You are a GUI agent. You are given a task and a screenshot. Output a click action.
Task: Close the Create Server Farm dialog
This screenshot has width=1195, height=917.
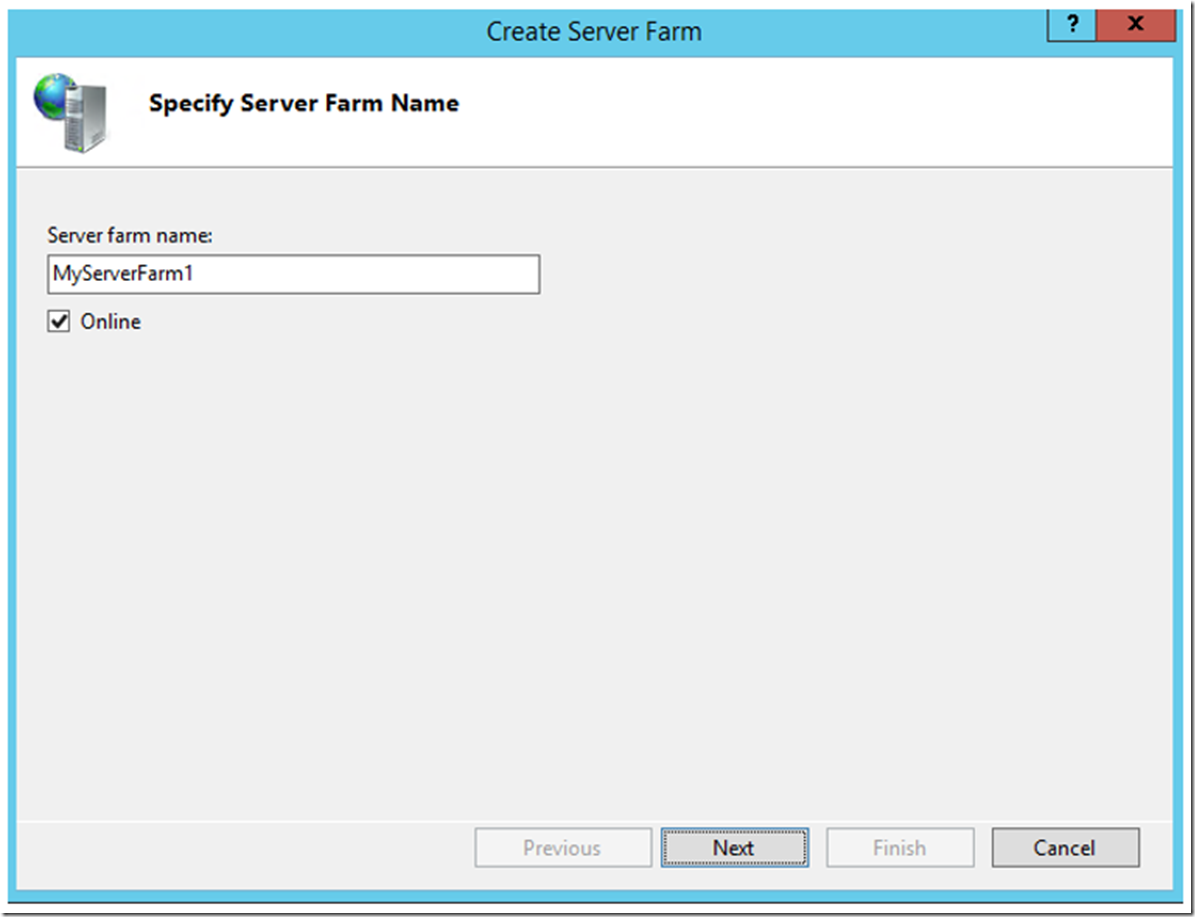[x=1136, y=24]
